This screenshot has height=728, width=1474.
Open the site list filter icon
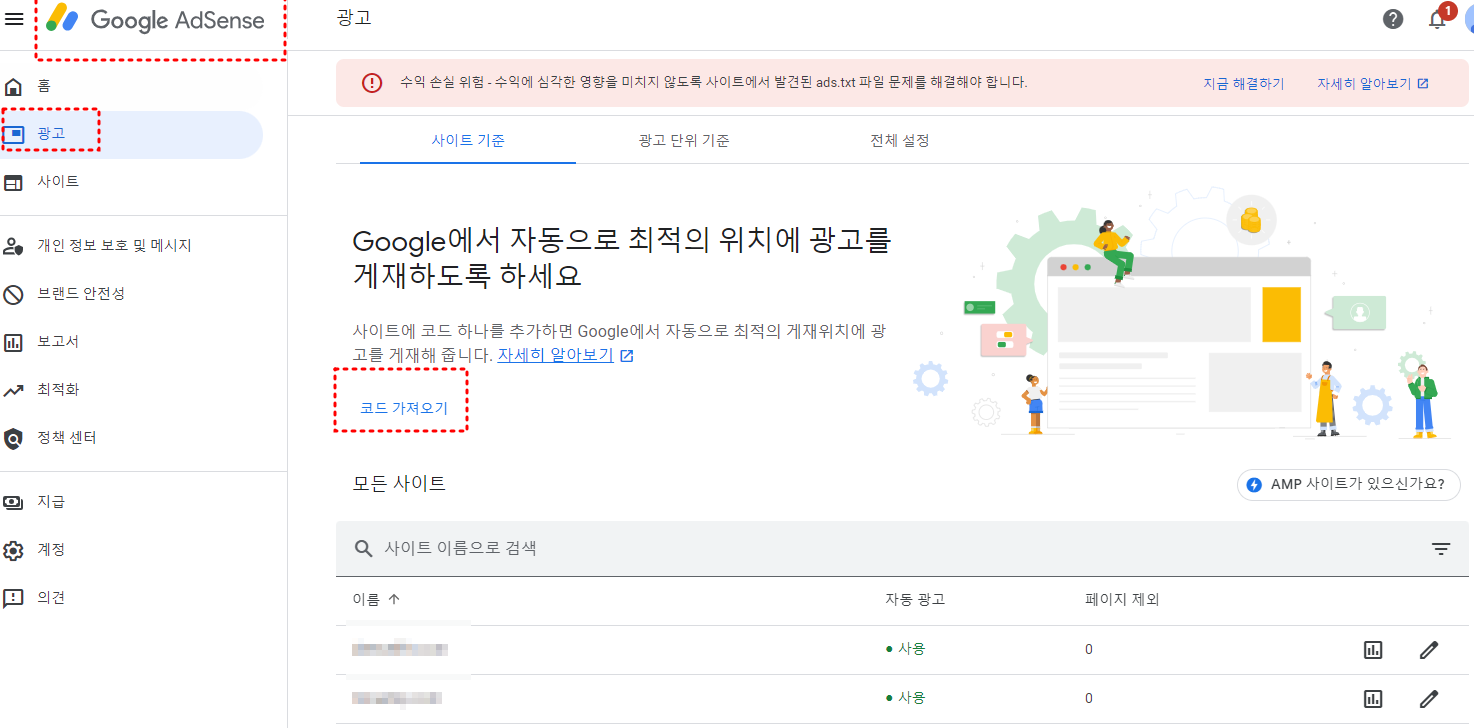coord(1440,548)
